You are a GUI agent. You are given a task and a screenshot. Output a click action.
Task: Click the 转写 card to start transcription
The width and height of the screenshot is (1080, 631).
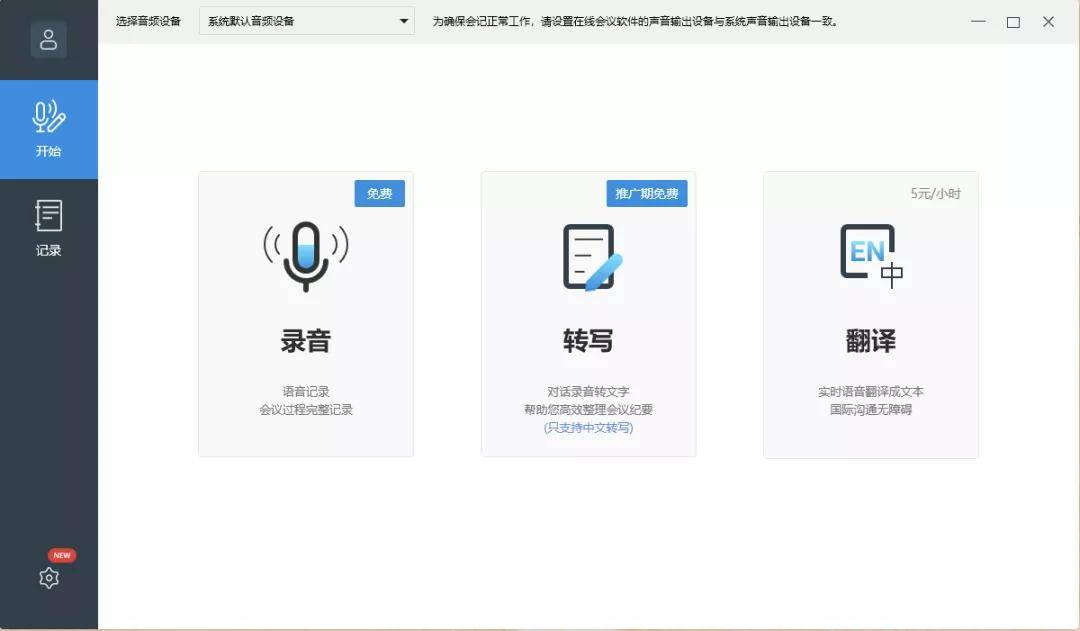pyautogui.click(x=588, y=315)
